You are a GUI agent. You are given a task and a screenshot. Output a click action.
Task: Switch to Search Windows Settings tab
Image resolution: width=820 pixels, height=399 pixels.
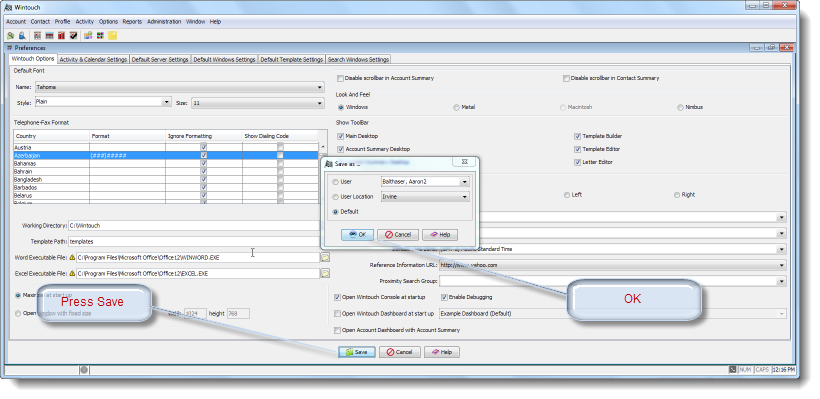click(358, 60)
